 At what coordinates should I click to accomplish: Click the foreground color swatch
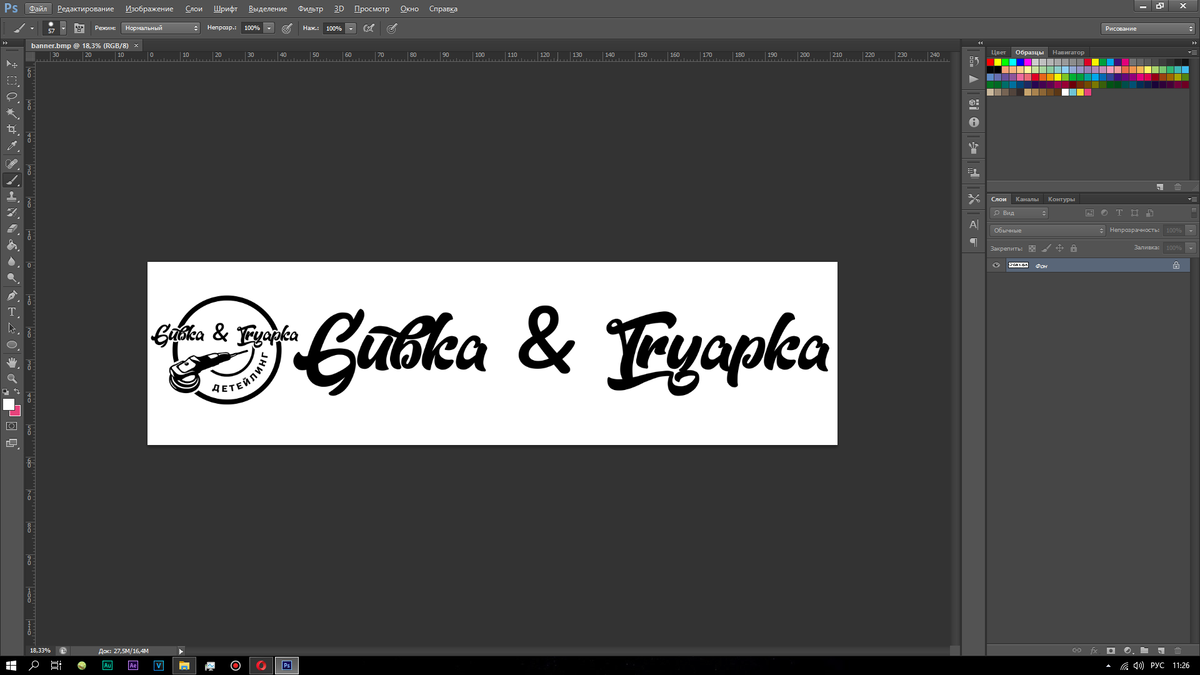click(x=9, y=405)
